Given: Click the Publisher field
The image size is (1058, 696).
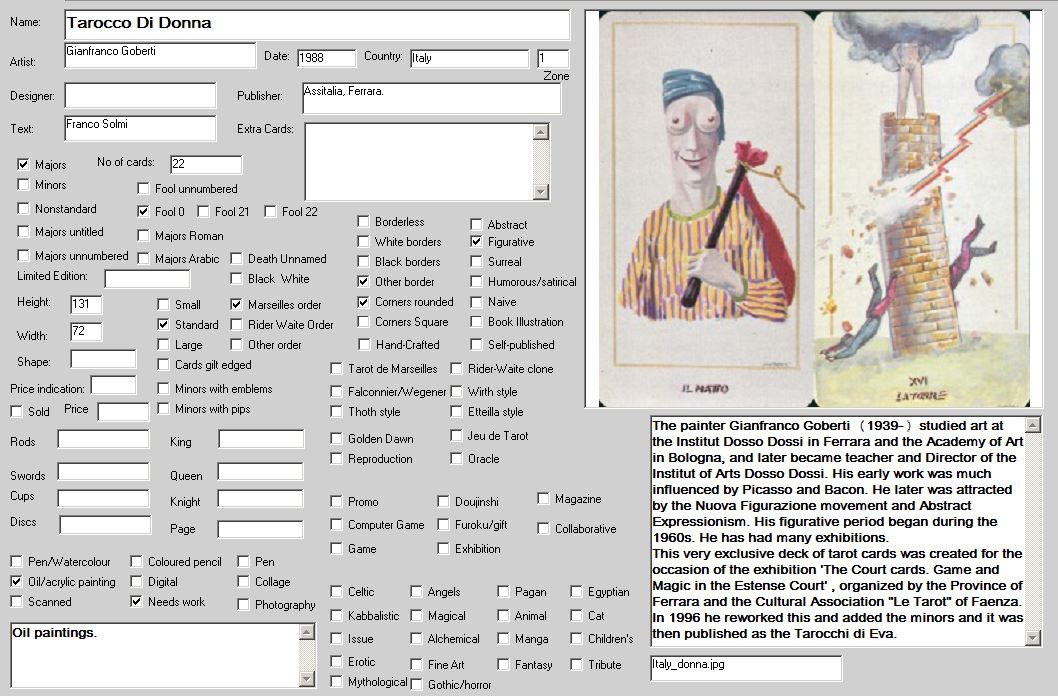Looking at the screenshot, I should click(430, 99).
